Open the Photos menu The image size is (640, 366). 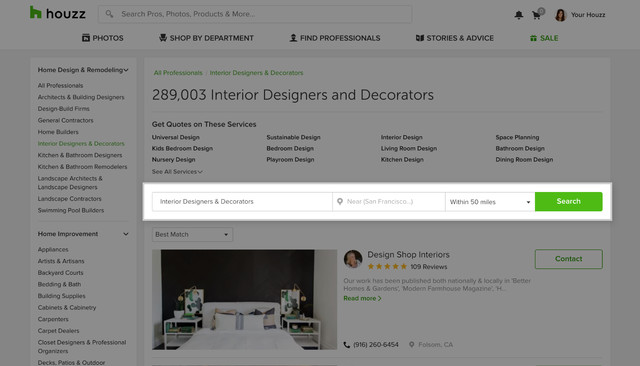pos(102,38)
